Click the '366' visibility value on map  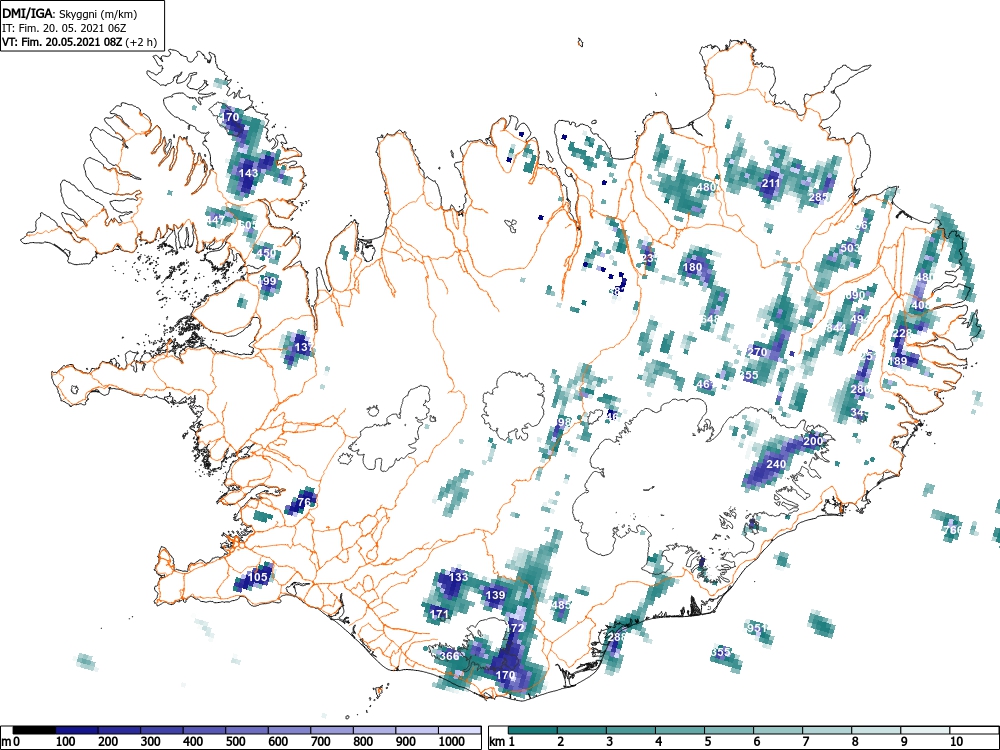click(x=449, y=656)
